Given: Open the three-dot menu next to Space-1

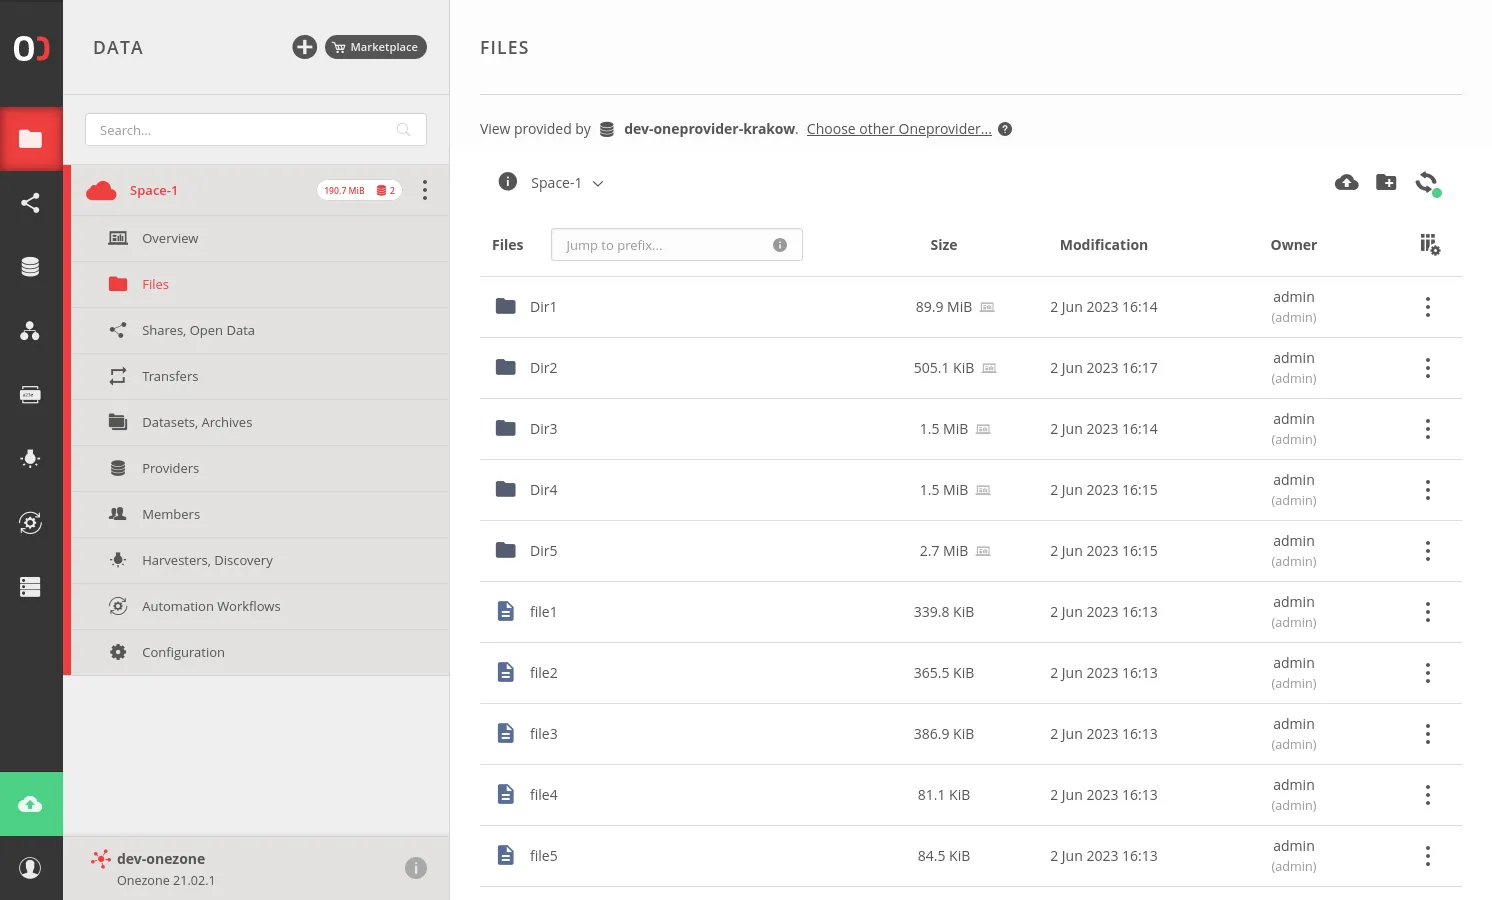Looking at the screenshot, I should (x=425, y=190).
